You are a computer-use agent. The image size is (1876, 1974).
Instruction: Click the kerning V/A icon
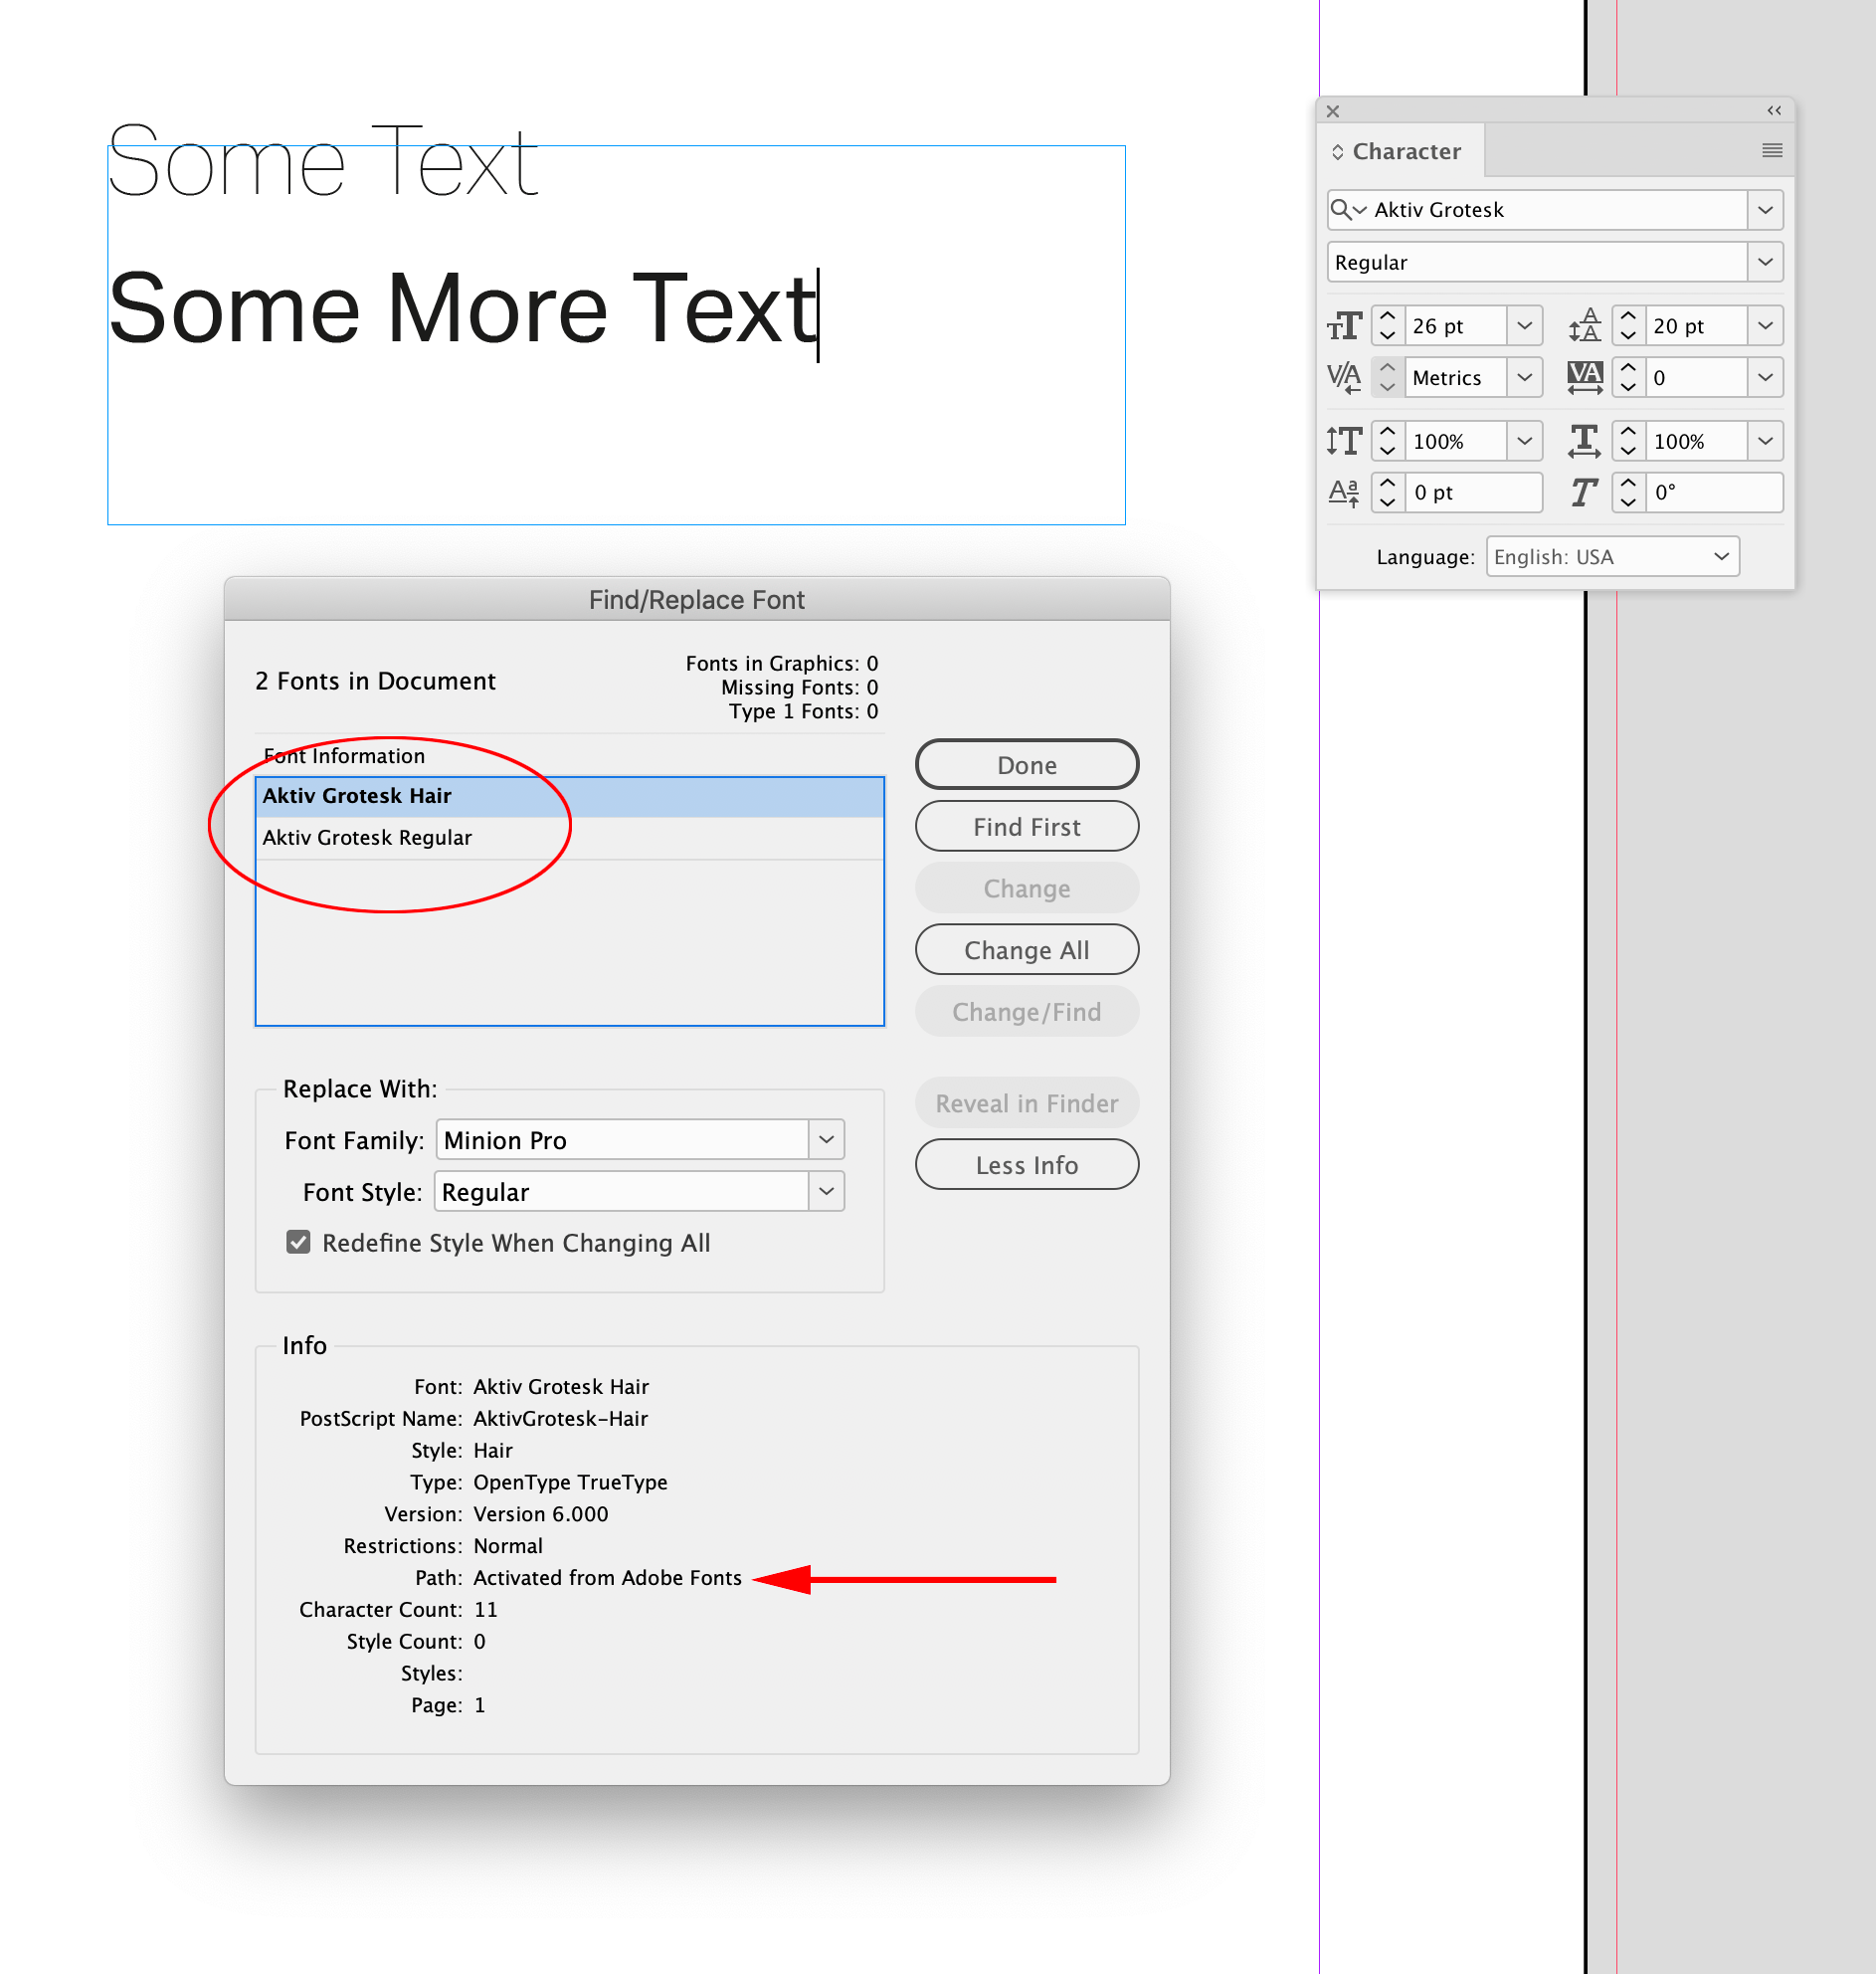coord(1344,377)
